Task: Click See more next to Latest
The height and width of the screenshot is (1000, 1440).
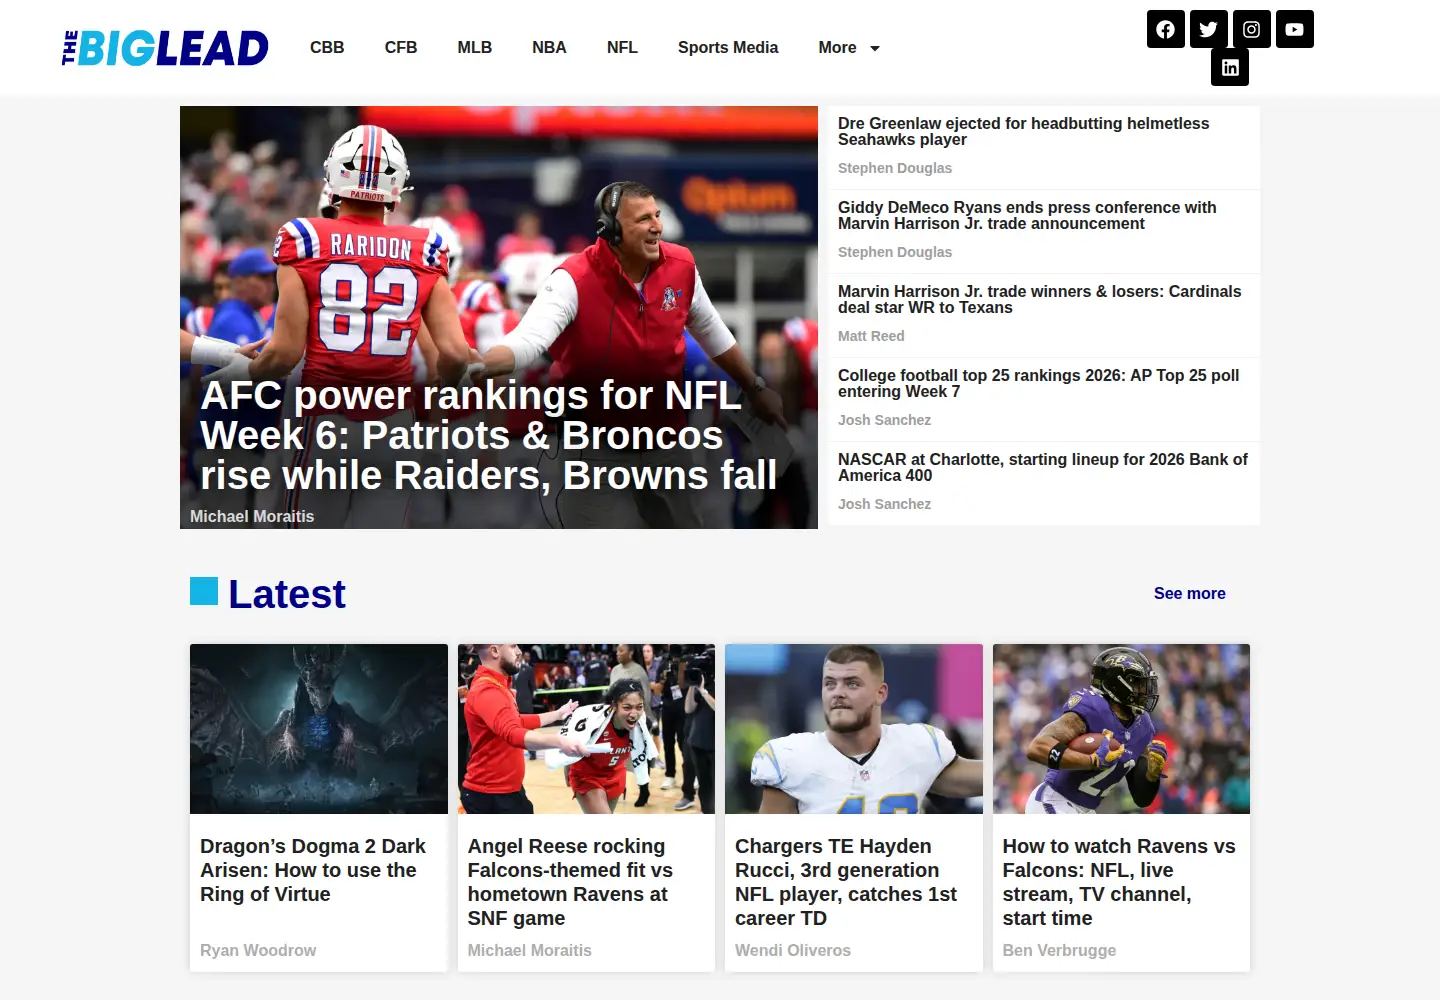Action: pyautogui.click(x=1189, y=593)
